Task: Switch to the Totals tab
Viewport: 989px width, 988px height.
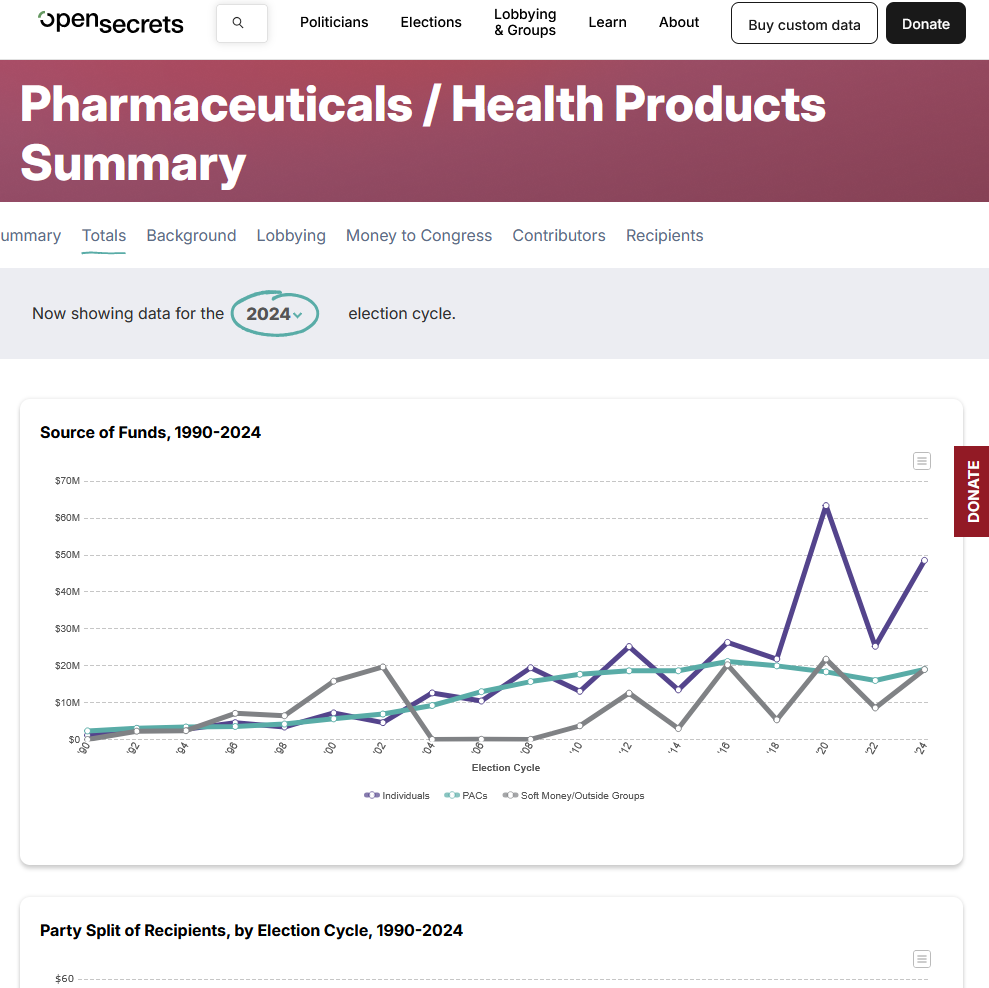Action: [103, 236]
